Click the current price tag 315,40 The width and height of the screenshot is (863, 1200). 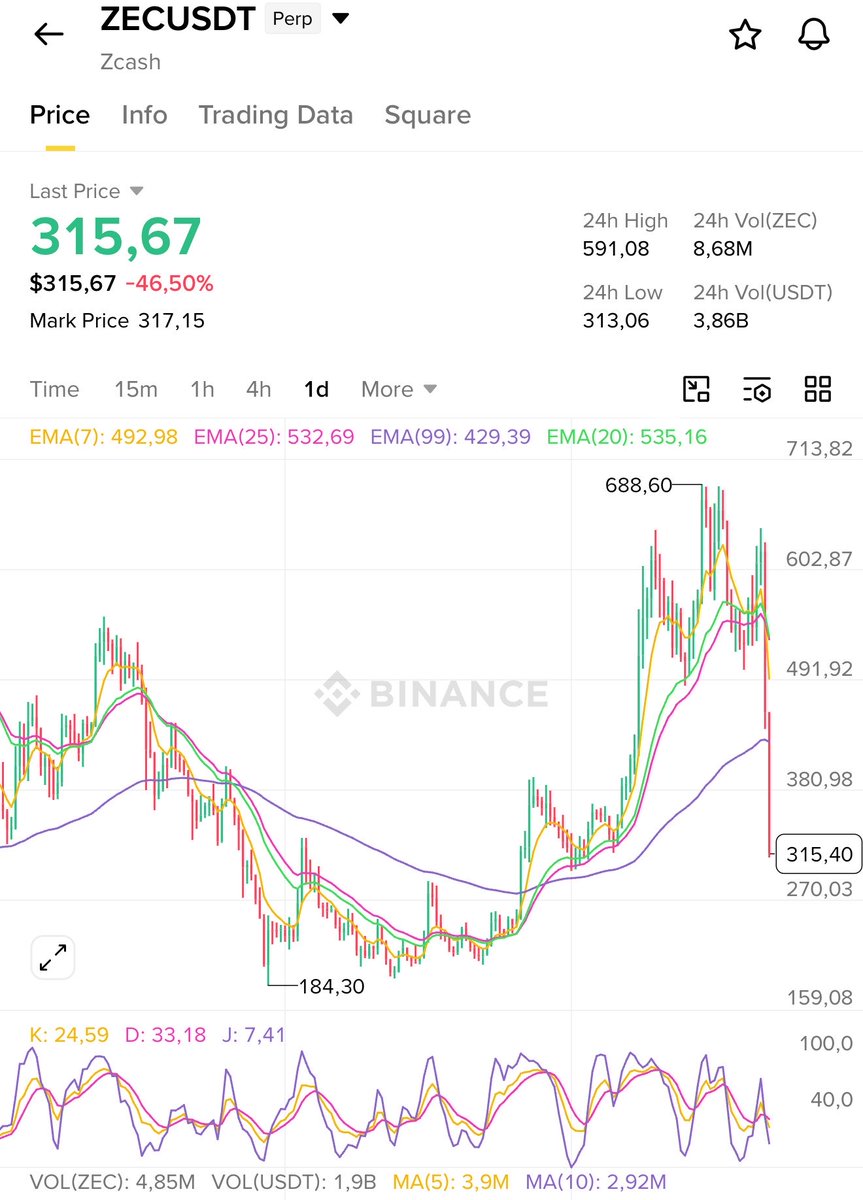tap(819, 853)
